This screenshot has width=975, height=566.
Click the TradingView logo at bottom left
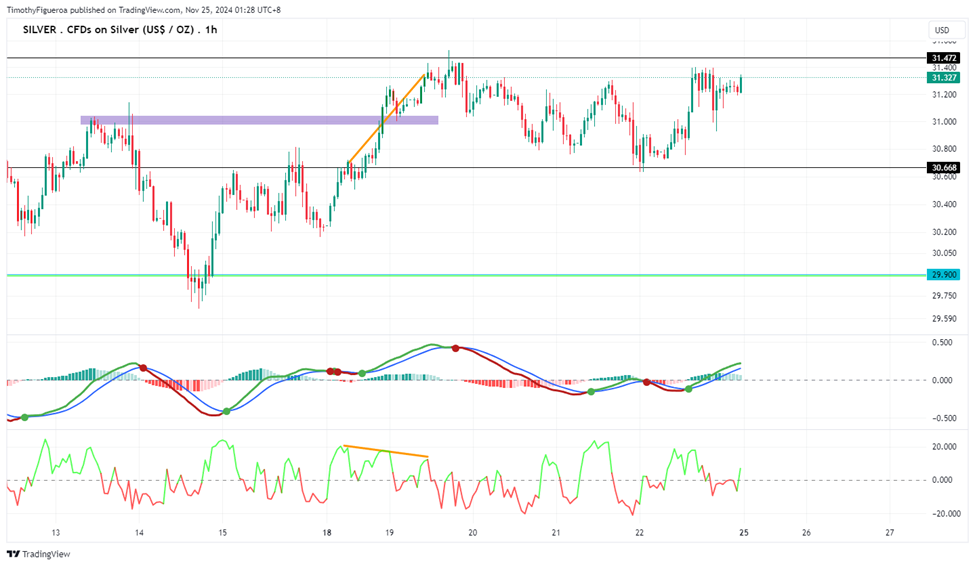click(39, 554)
